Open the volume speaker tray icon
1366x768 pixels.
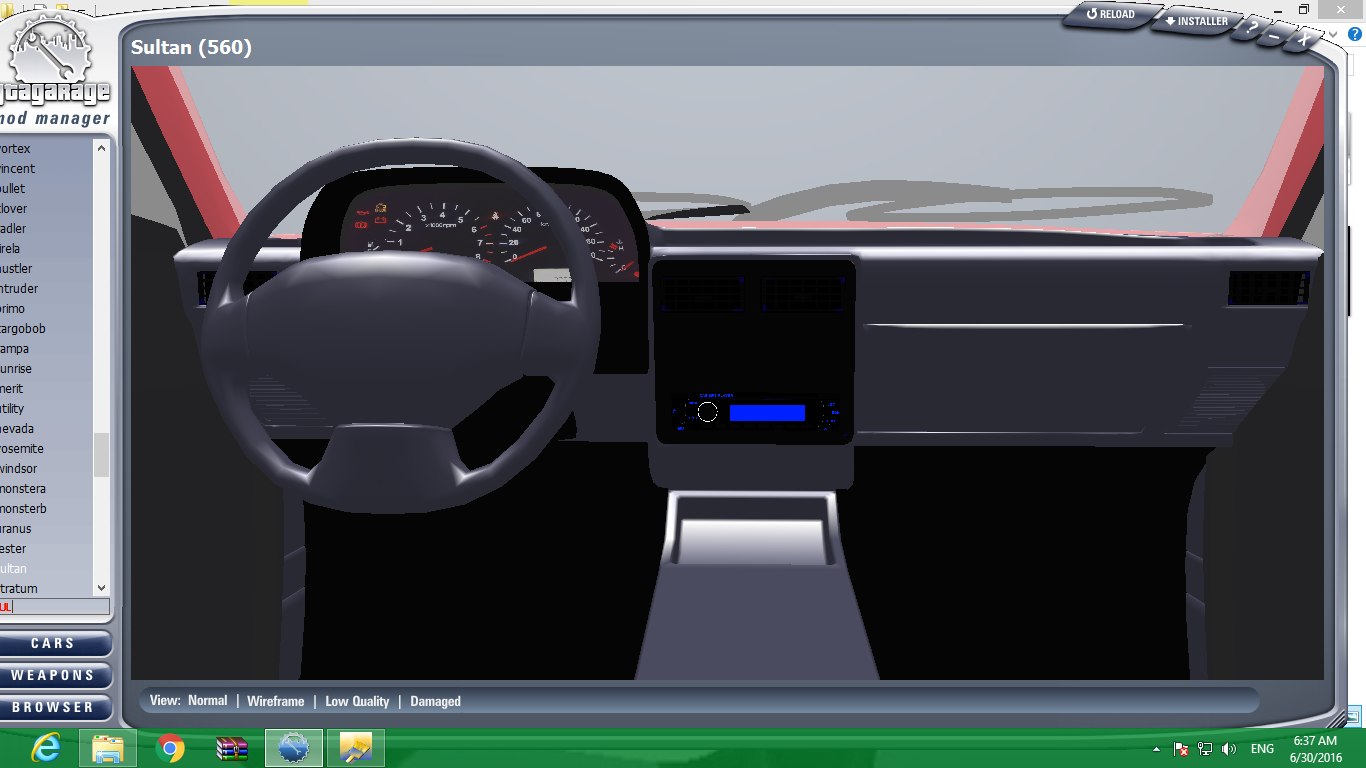1229,749
